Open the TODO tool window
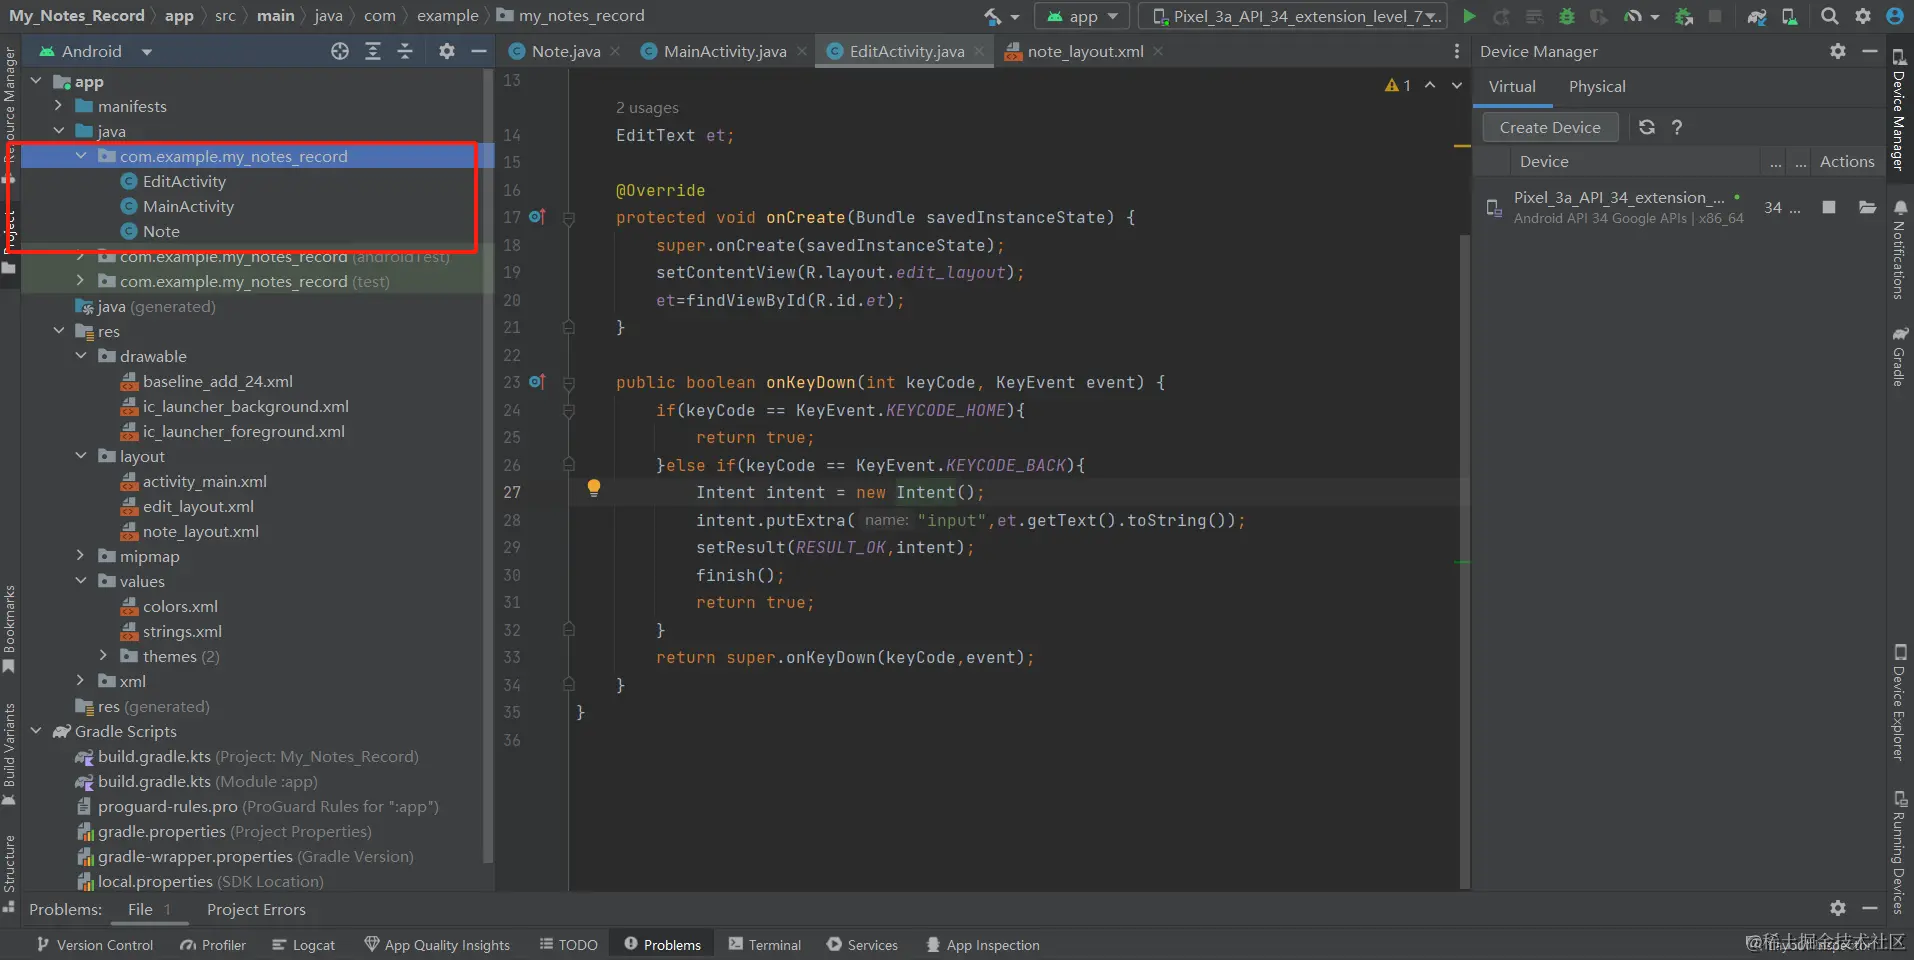1914x960 pixels. [x=569, y=944]
